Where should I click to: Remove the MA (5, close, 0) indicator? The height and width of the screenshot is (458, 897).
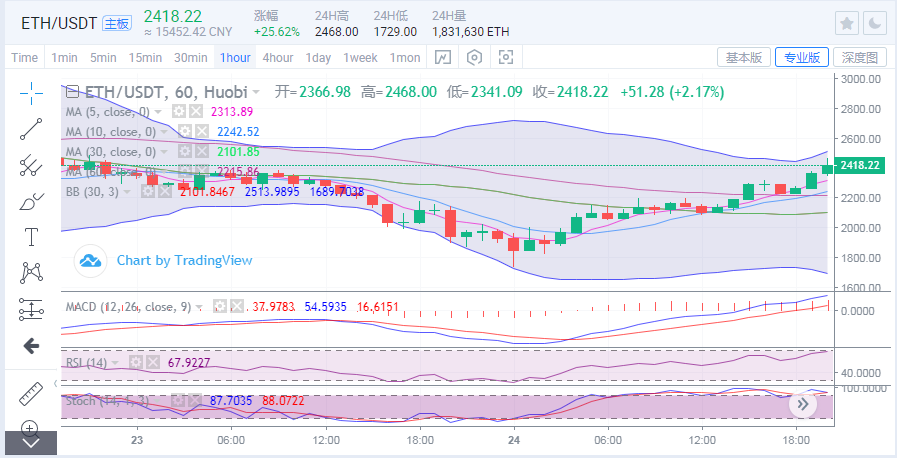[x=196, y=111]
